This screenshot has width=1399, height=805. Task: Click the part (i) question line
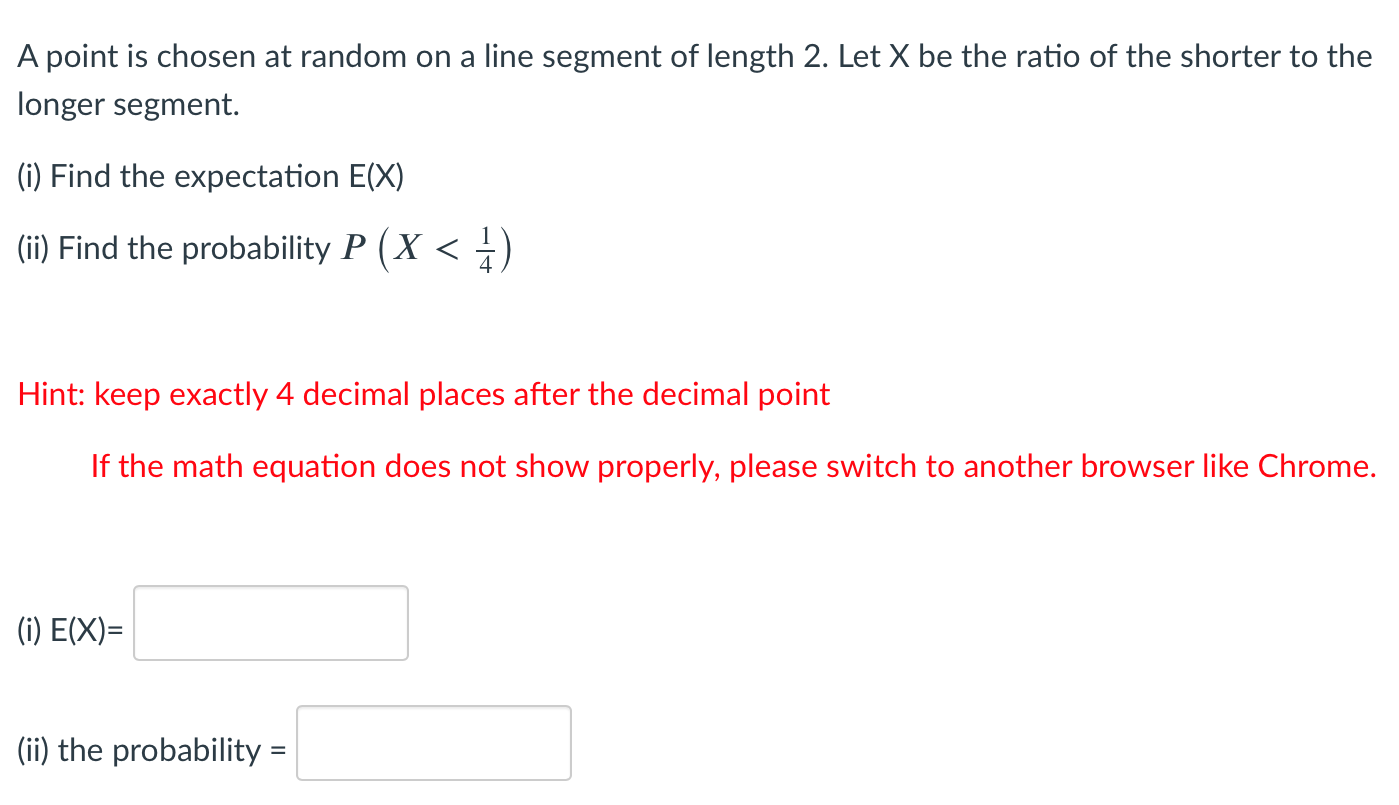210,176
